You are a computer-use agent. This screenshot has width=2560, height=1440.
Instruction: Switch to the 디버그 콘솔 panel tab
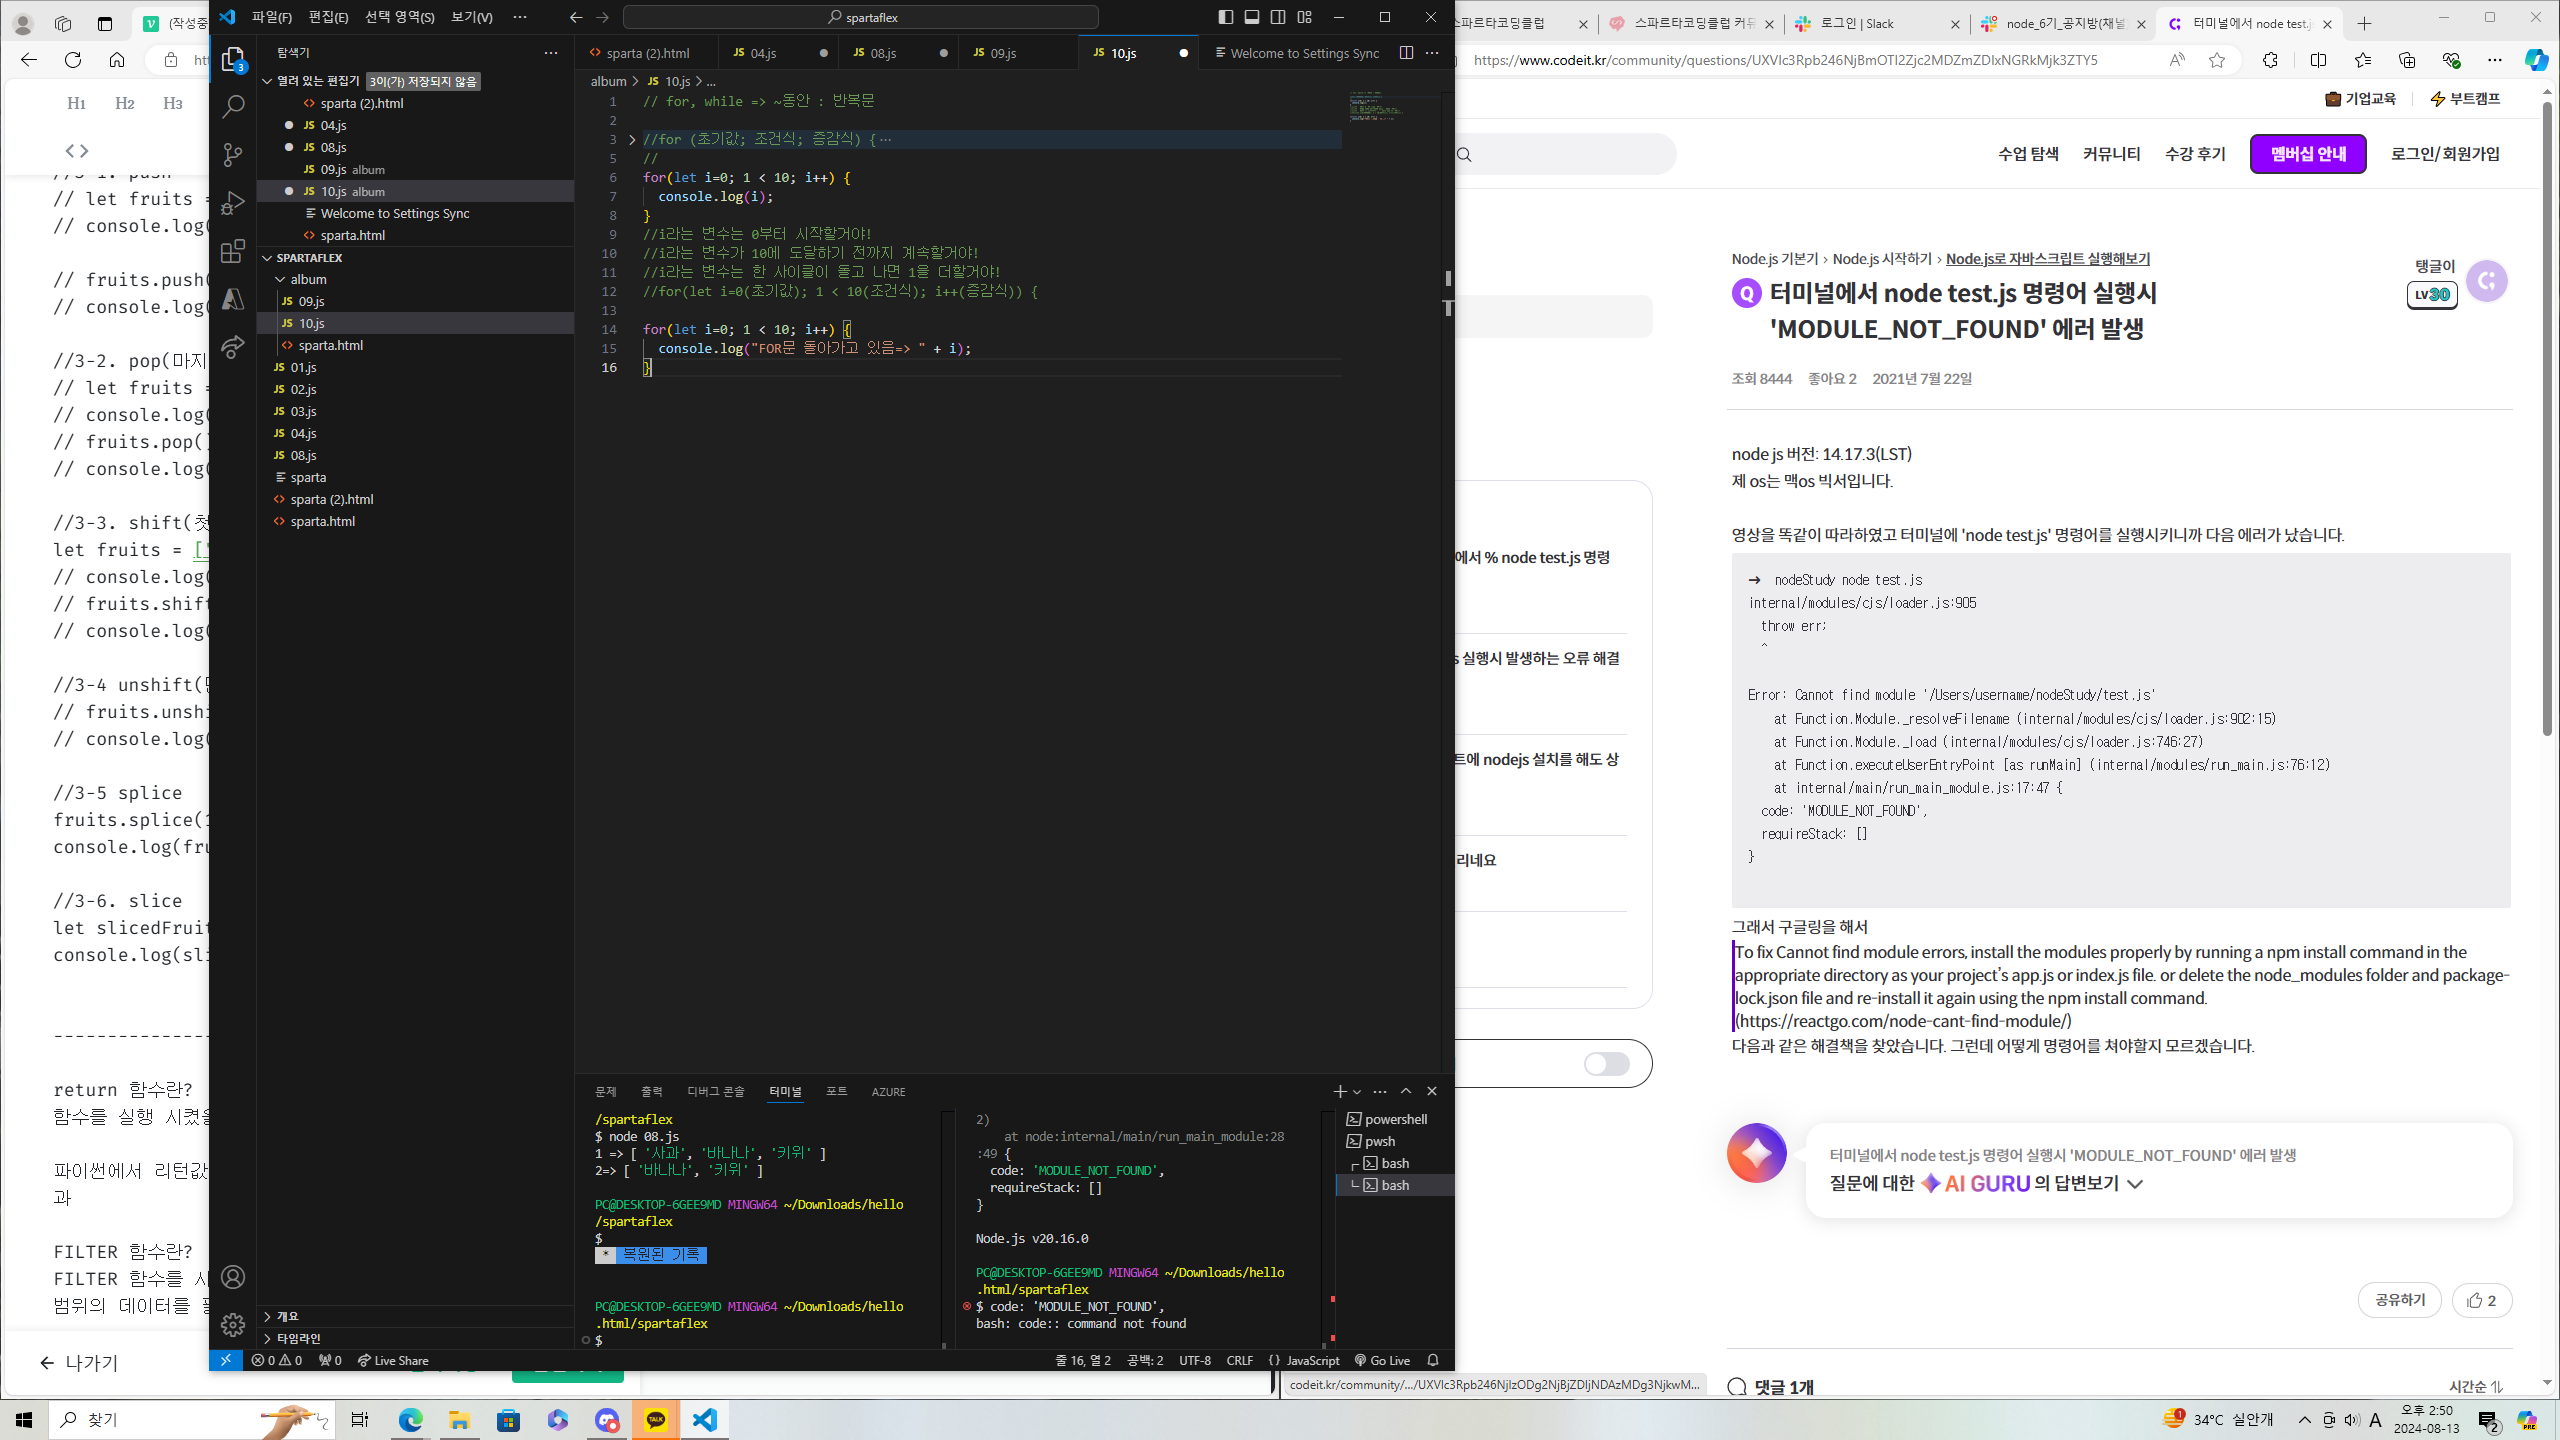[x=716, y=1091]
